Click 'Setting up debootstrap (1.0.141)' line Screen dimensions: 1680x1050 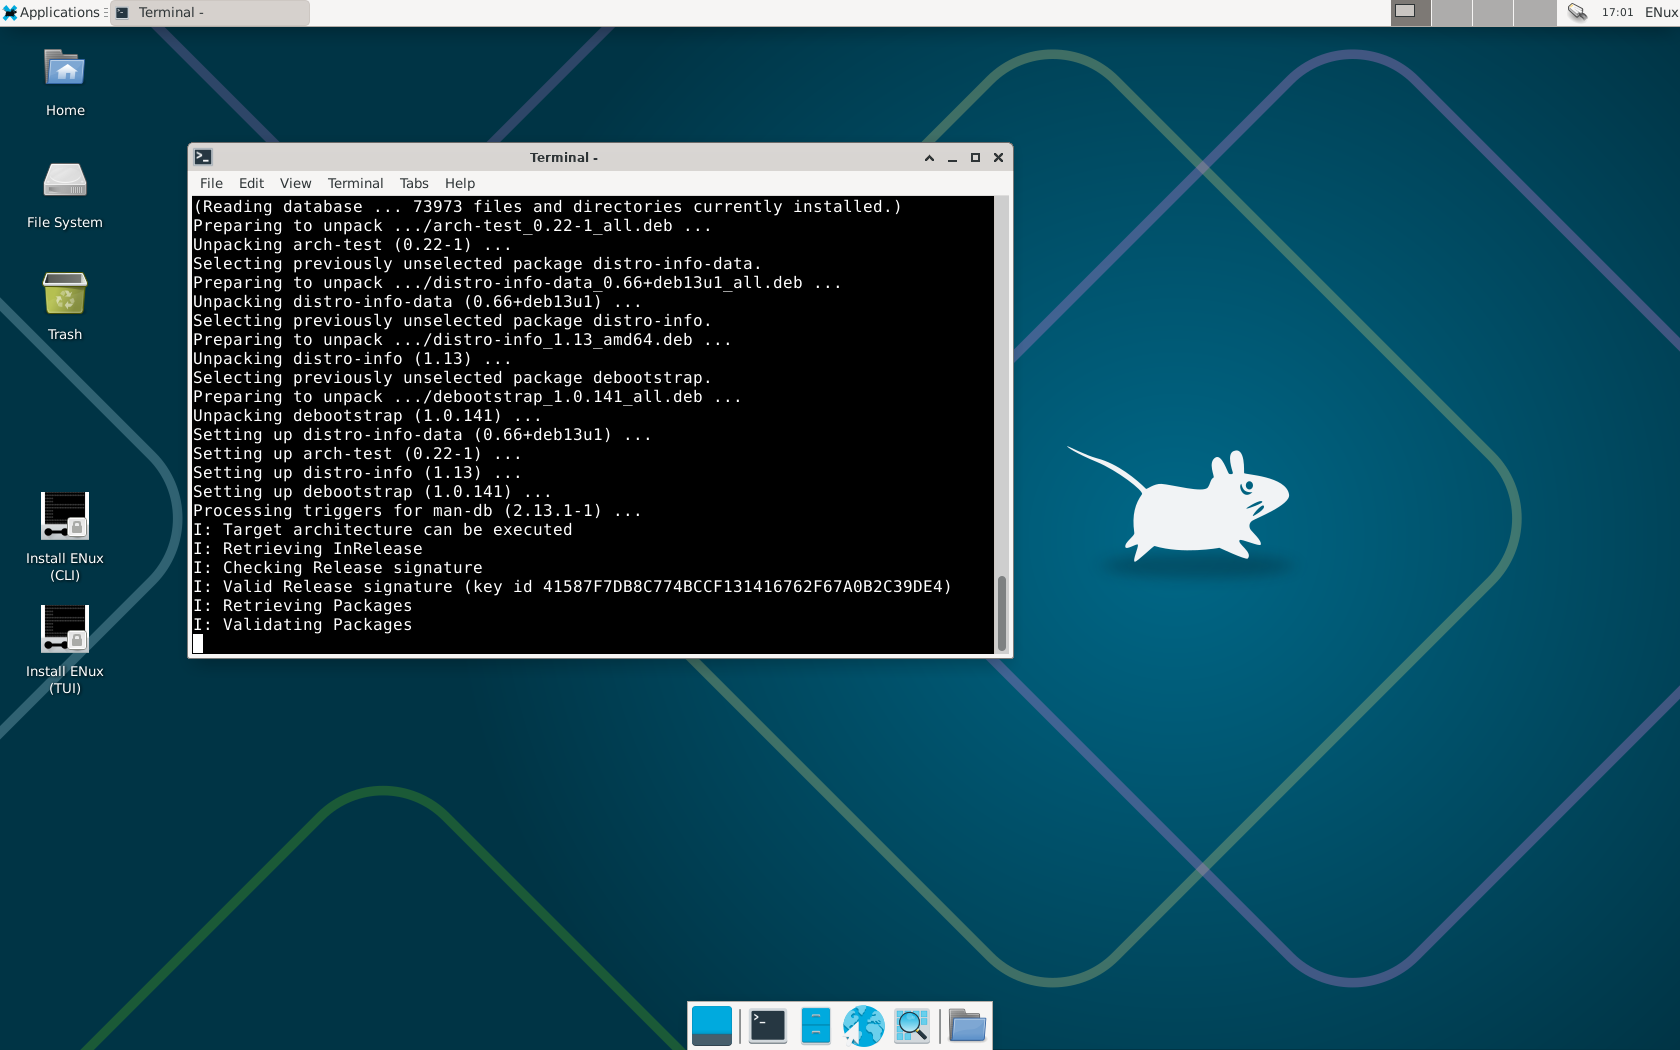(x=372, y=492)
